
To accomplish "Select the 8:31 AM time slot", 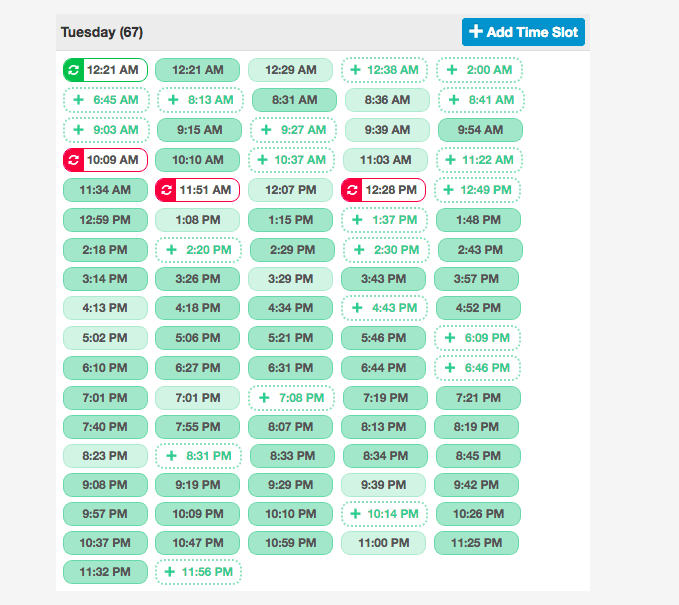I will (294, 100).
